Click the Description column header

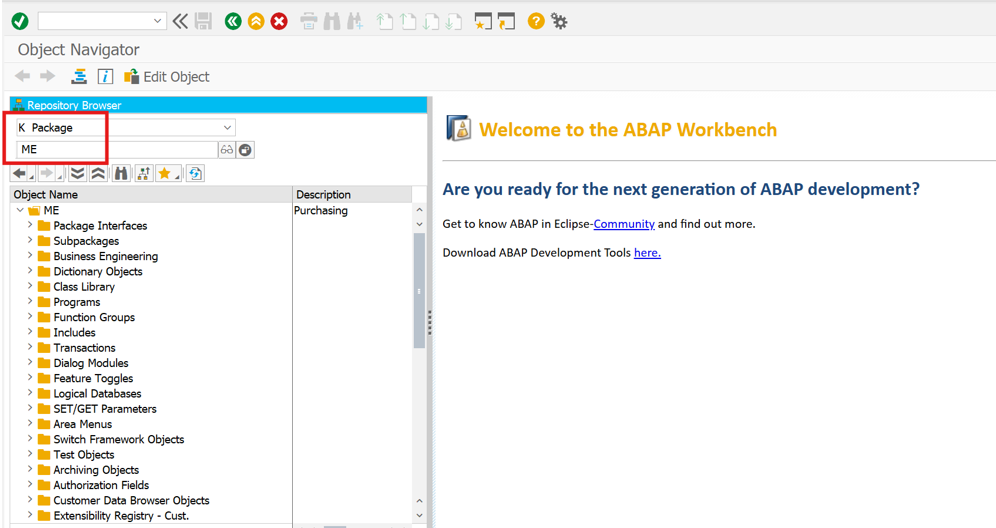[353, 194]
